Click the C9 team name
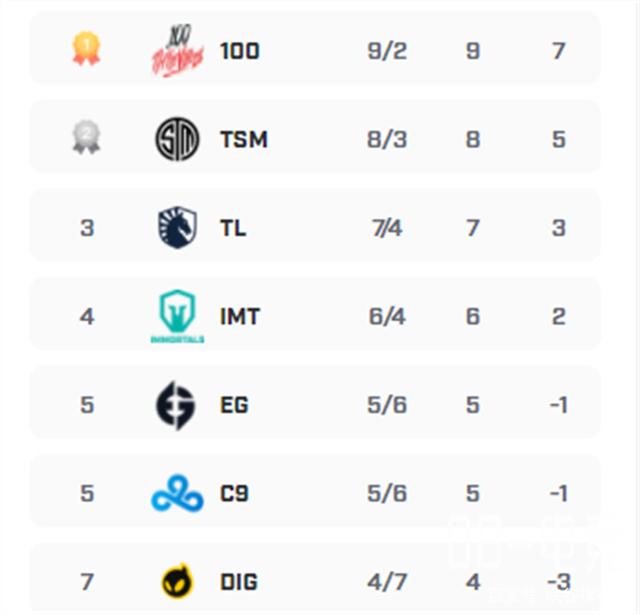The image size is (640, 614). coord(234,494)
